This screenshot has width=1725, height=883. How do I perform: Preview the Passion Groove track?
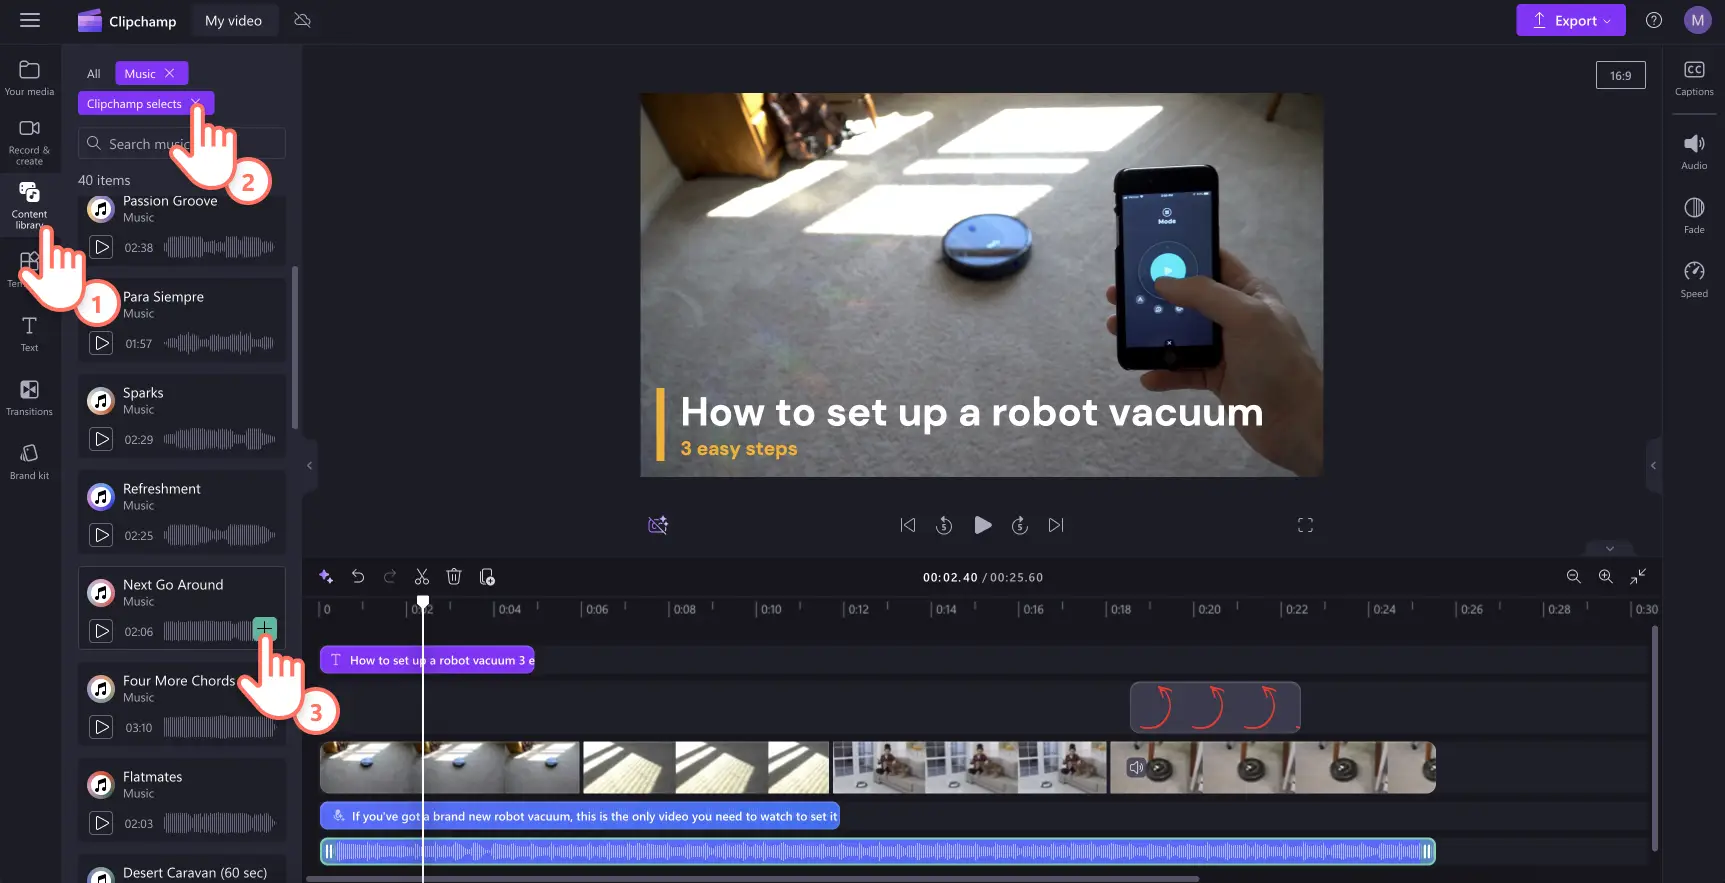coord(102,247)
